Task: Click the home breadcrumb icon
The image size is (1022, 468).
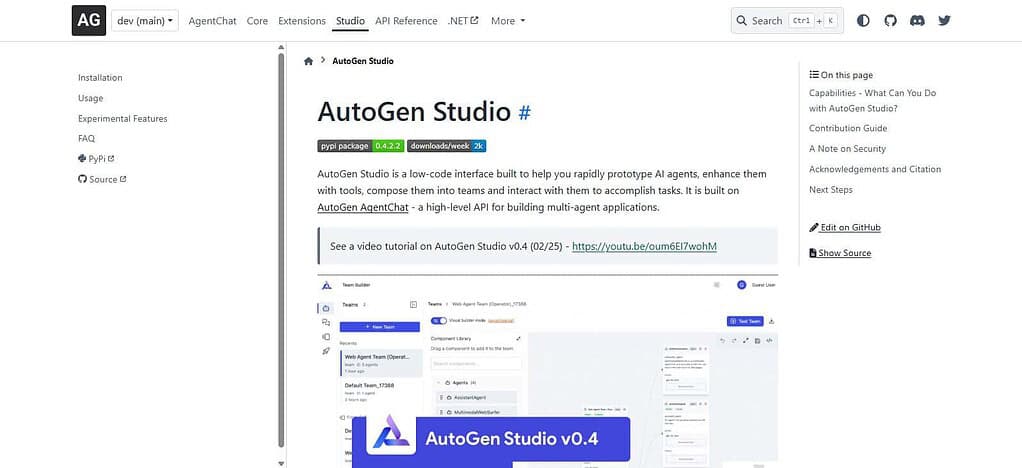Action: click(x=308, y=61)
